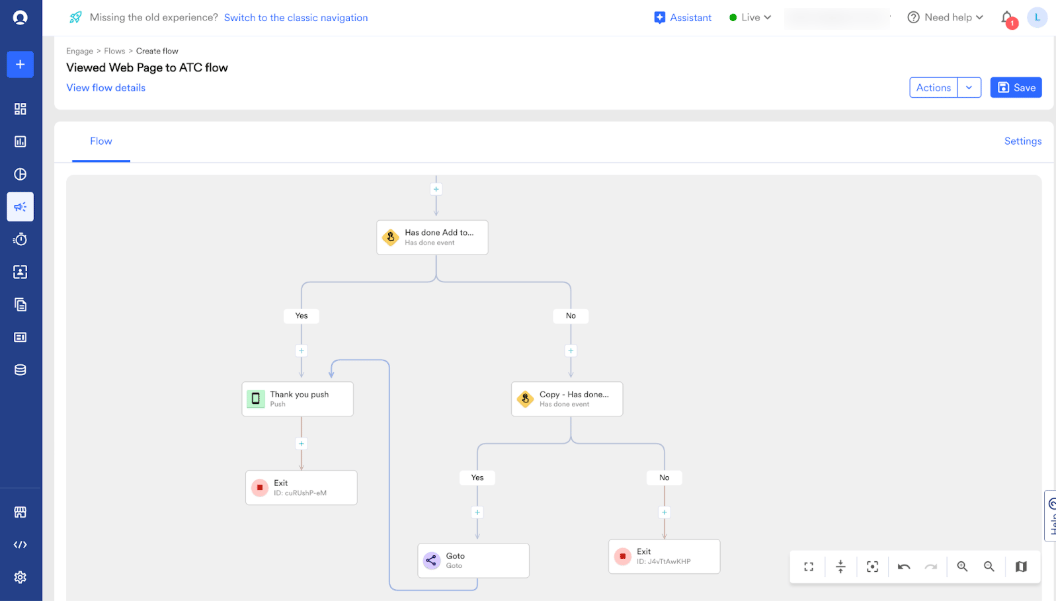This screenshot has width=1064, height=608.
Task: Select the Flow tab
Action: (x=101, y=141)
